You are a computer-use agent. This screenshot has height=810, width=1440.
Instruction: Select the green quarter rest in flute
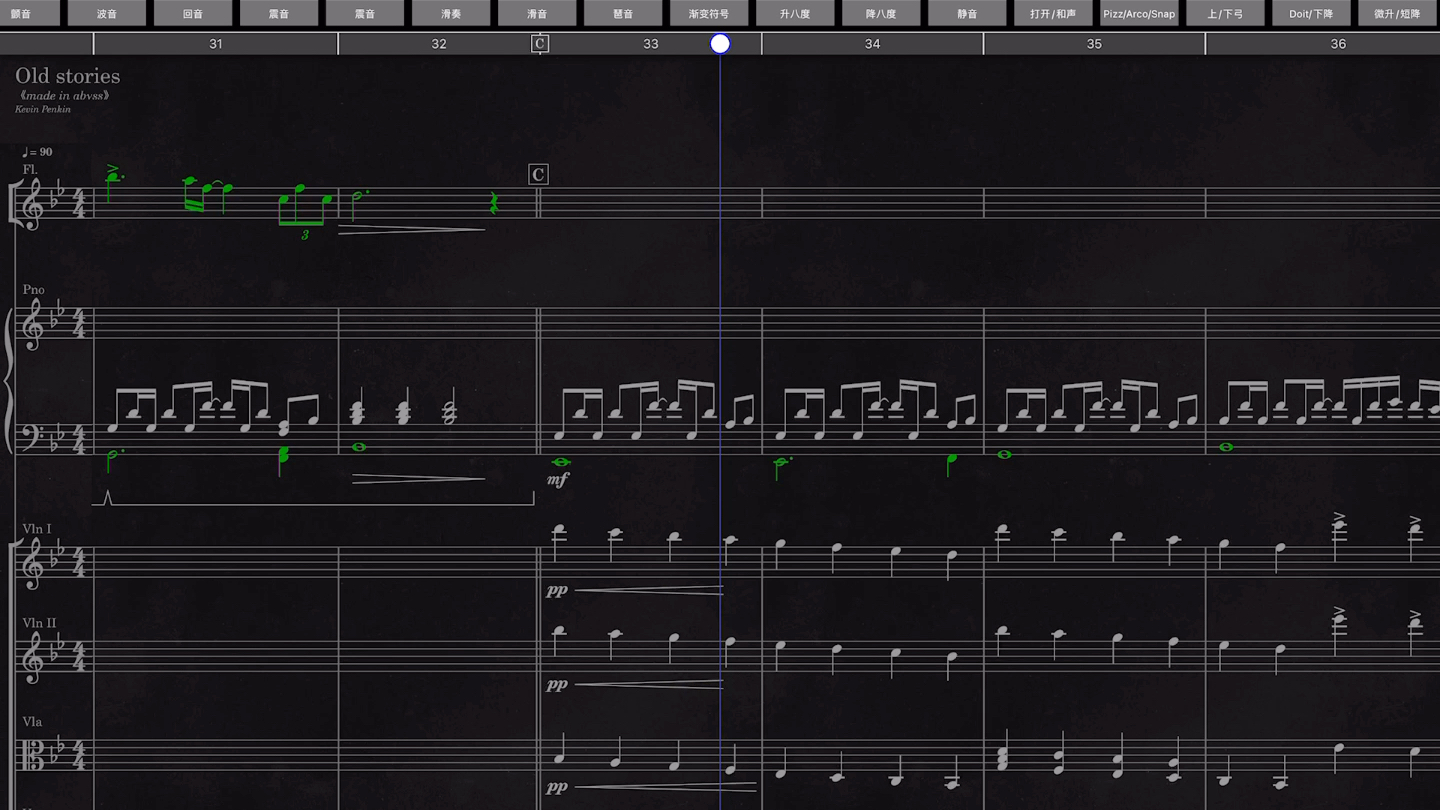coord(492,203)
